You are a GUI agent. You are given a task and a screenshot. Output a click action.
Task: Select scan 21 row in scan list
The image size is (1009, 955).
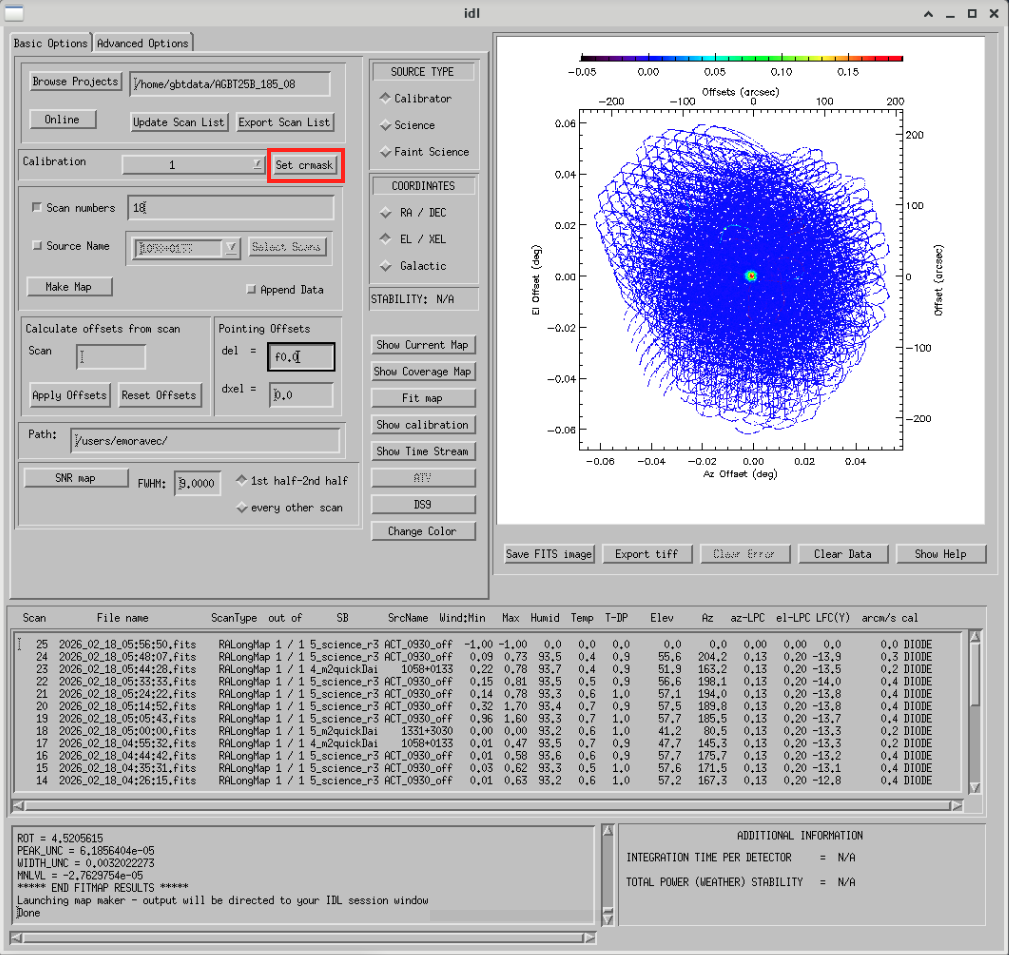pos(483,694)
